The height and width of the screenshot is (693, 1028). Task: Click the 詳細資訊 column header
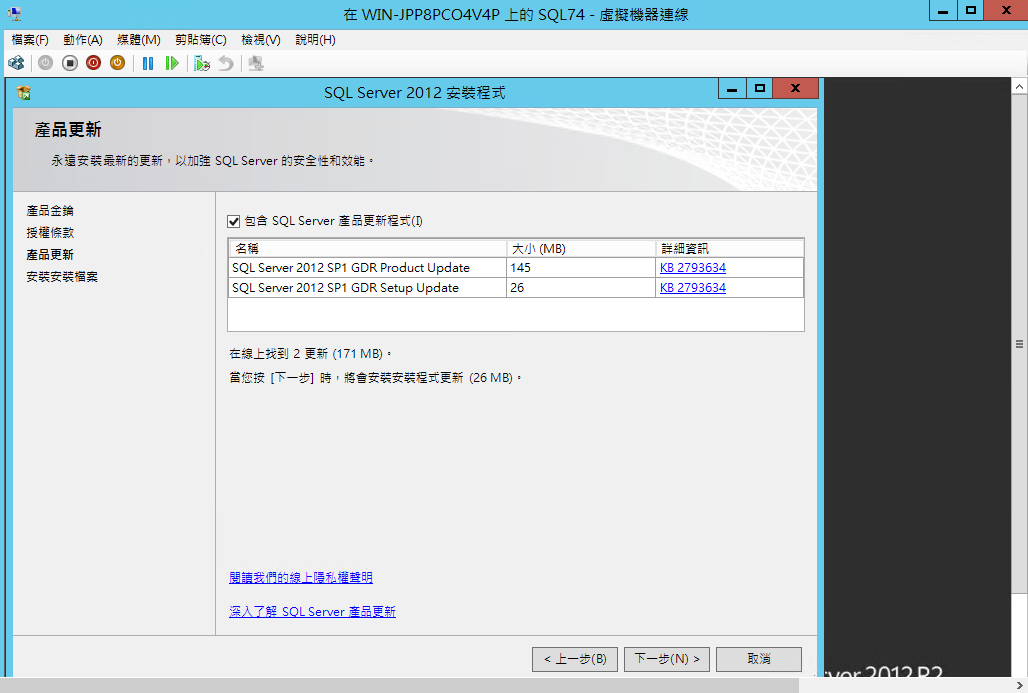pos(730,248)
